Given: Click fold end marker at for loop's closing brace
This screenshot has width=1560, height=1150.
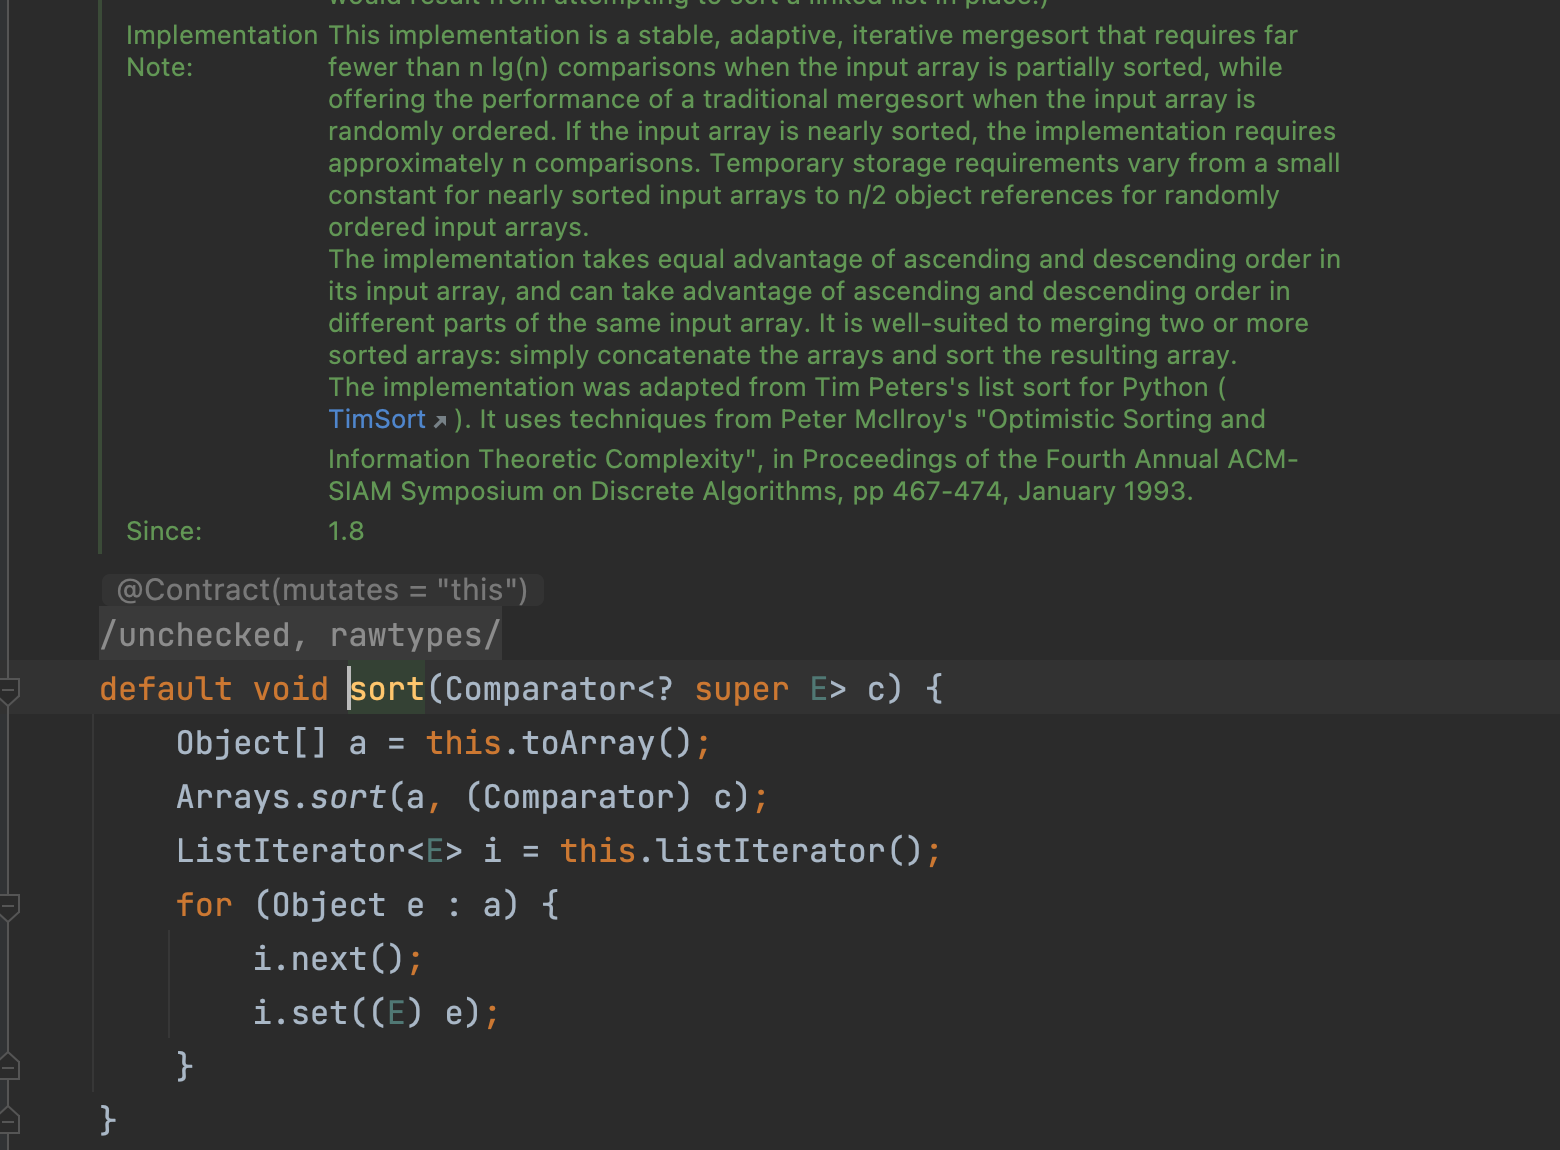Looking at the screenshot, I should (x=9, y=1067).
